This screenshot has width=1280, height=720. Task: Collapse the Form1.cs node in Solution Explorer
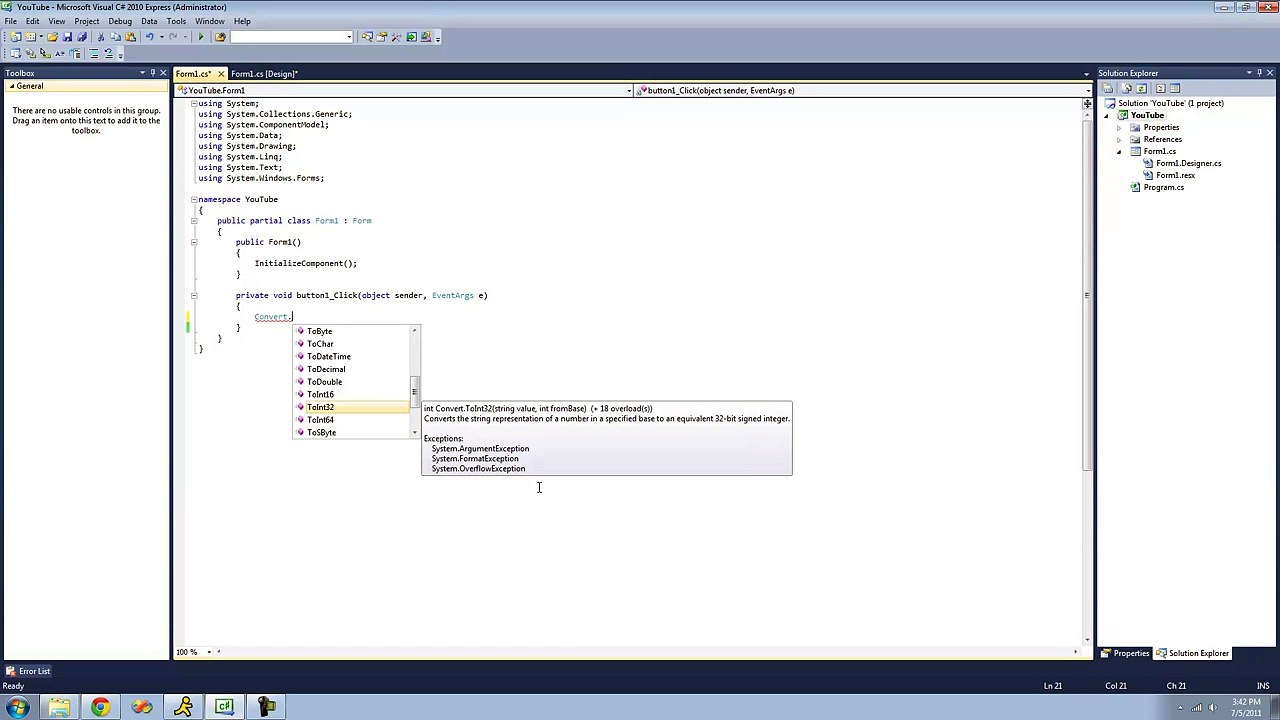[x=1119, y=152]
